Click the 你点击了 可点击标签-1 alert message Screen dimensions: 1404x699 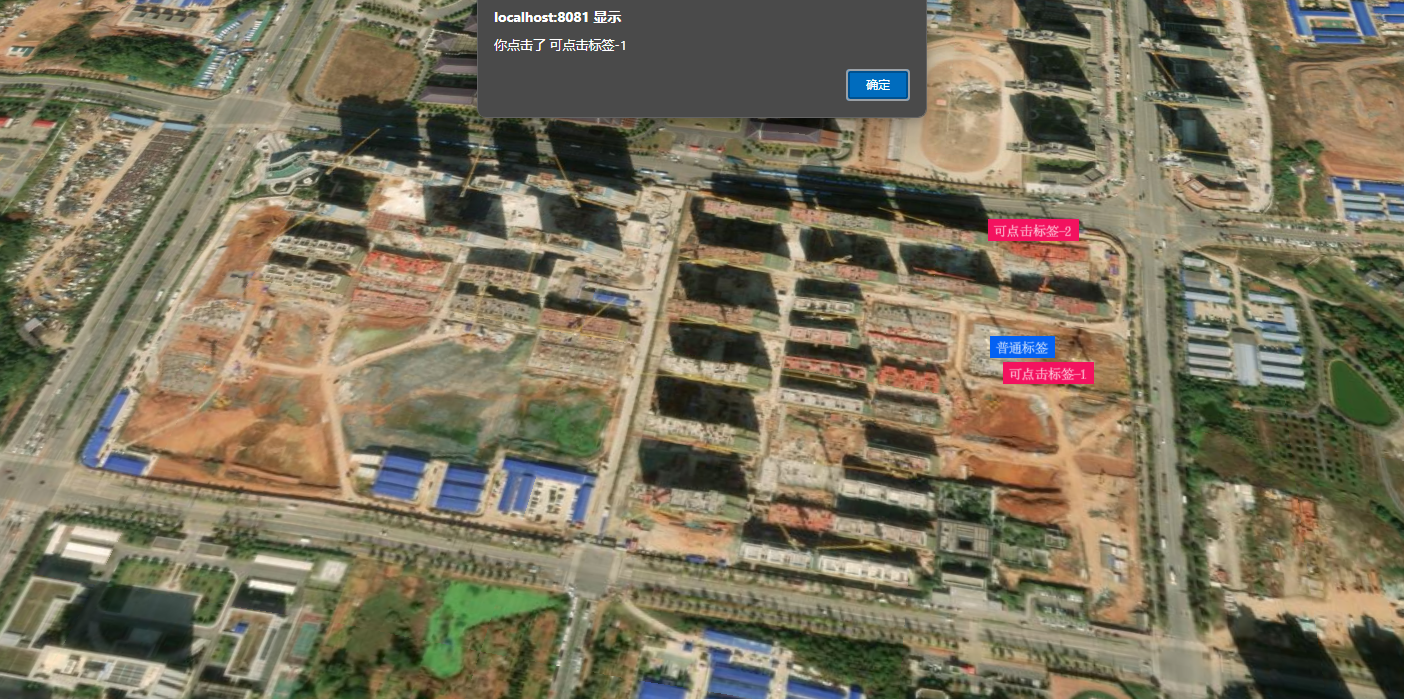(560, 45)
